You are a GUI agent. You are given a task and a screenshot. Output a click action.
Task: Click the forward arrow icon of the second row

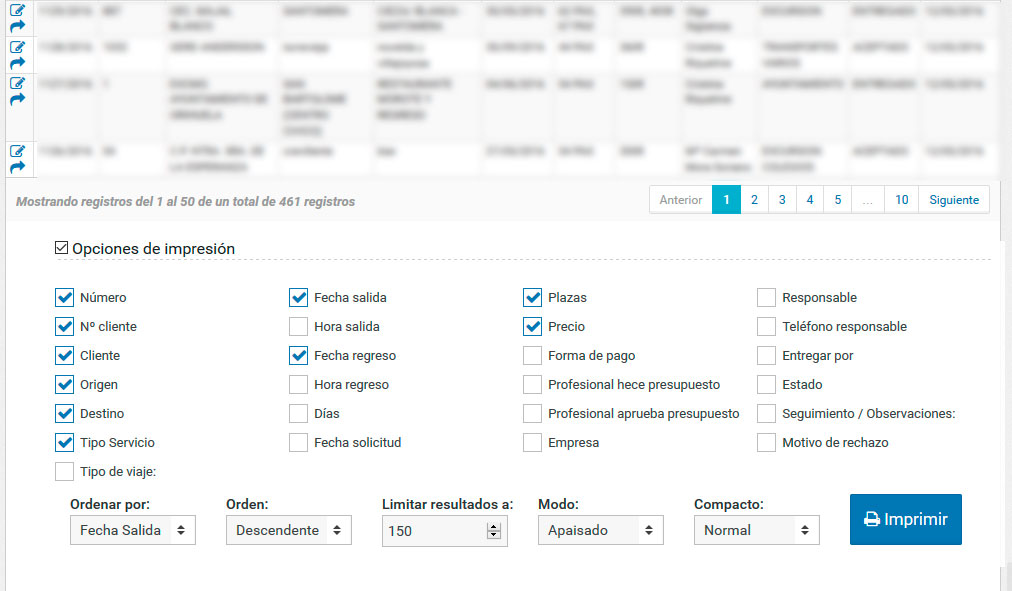pos(17,63)
